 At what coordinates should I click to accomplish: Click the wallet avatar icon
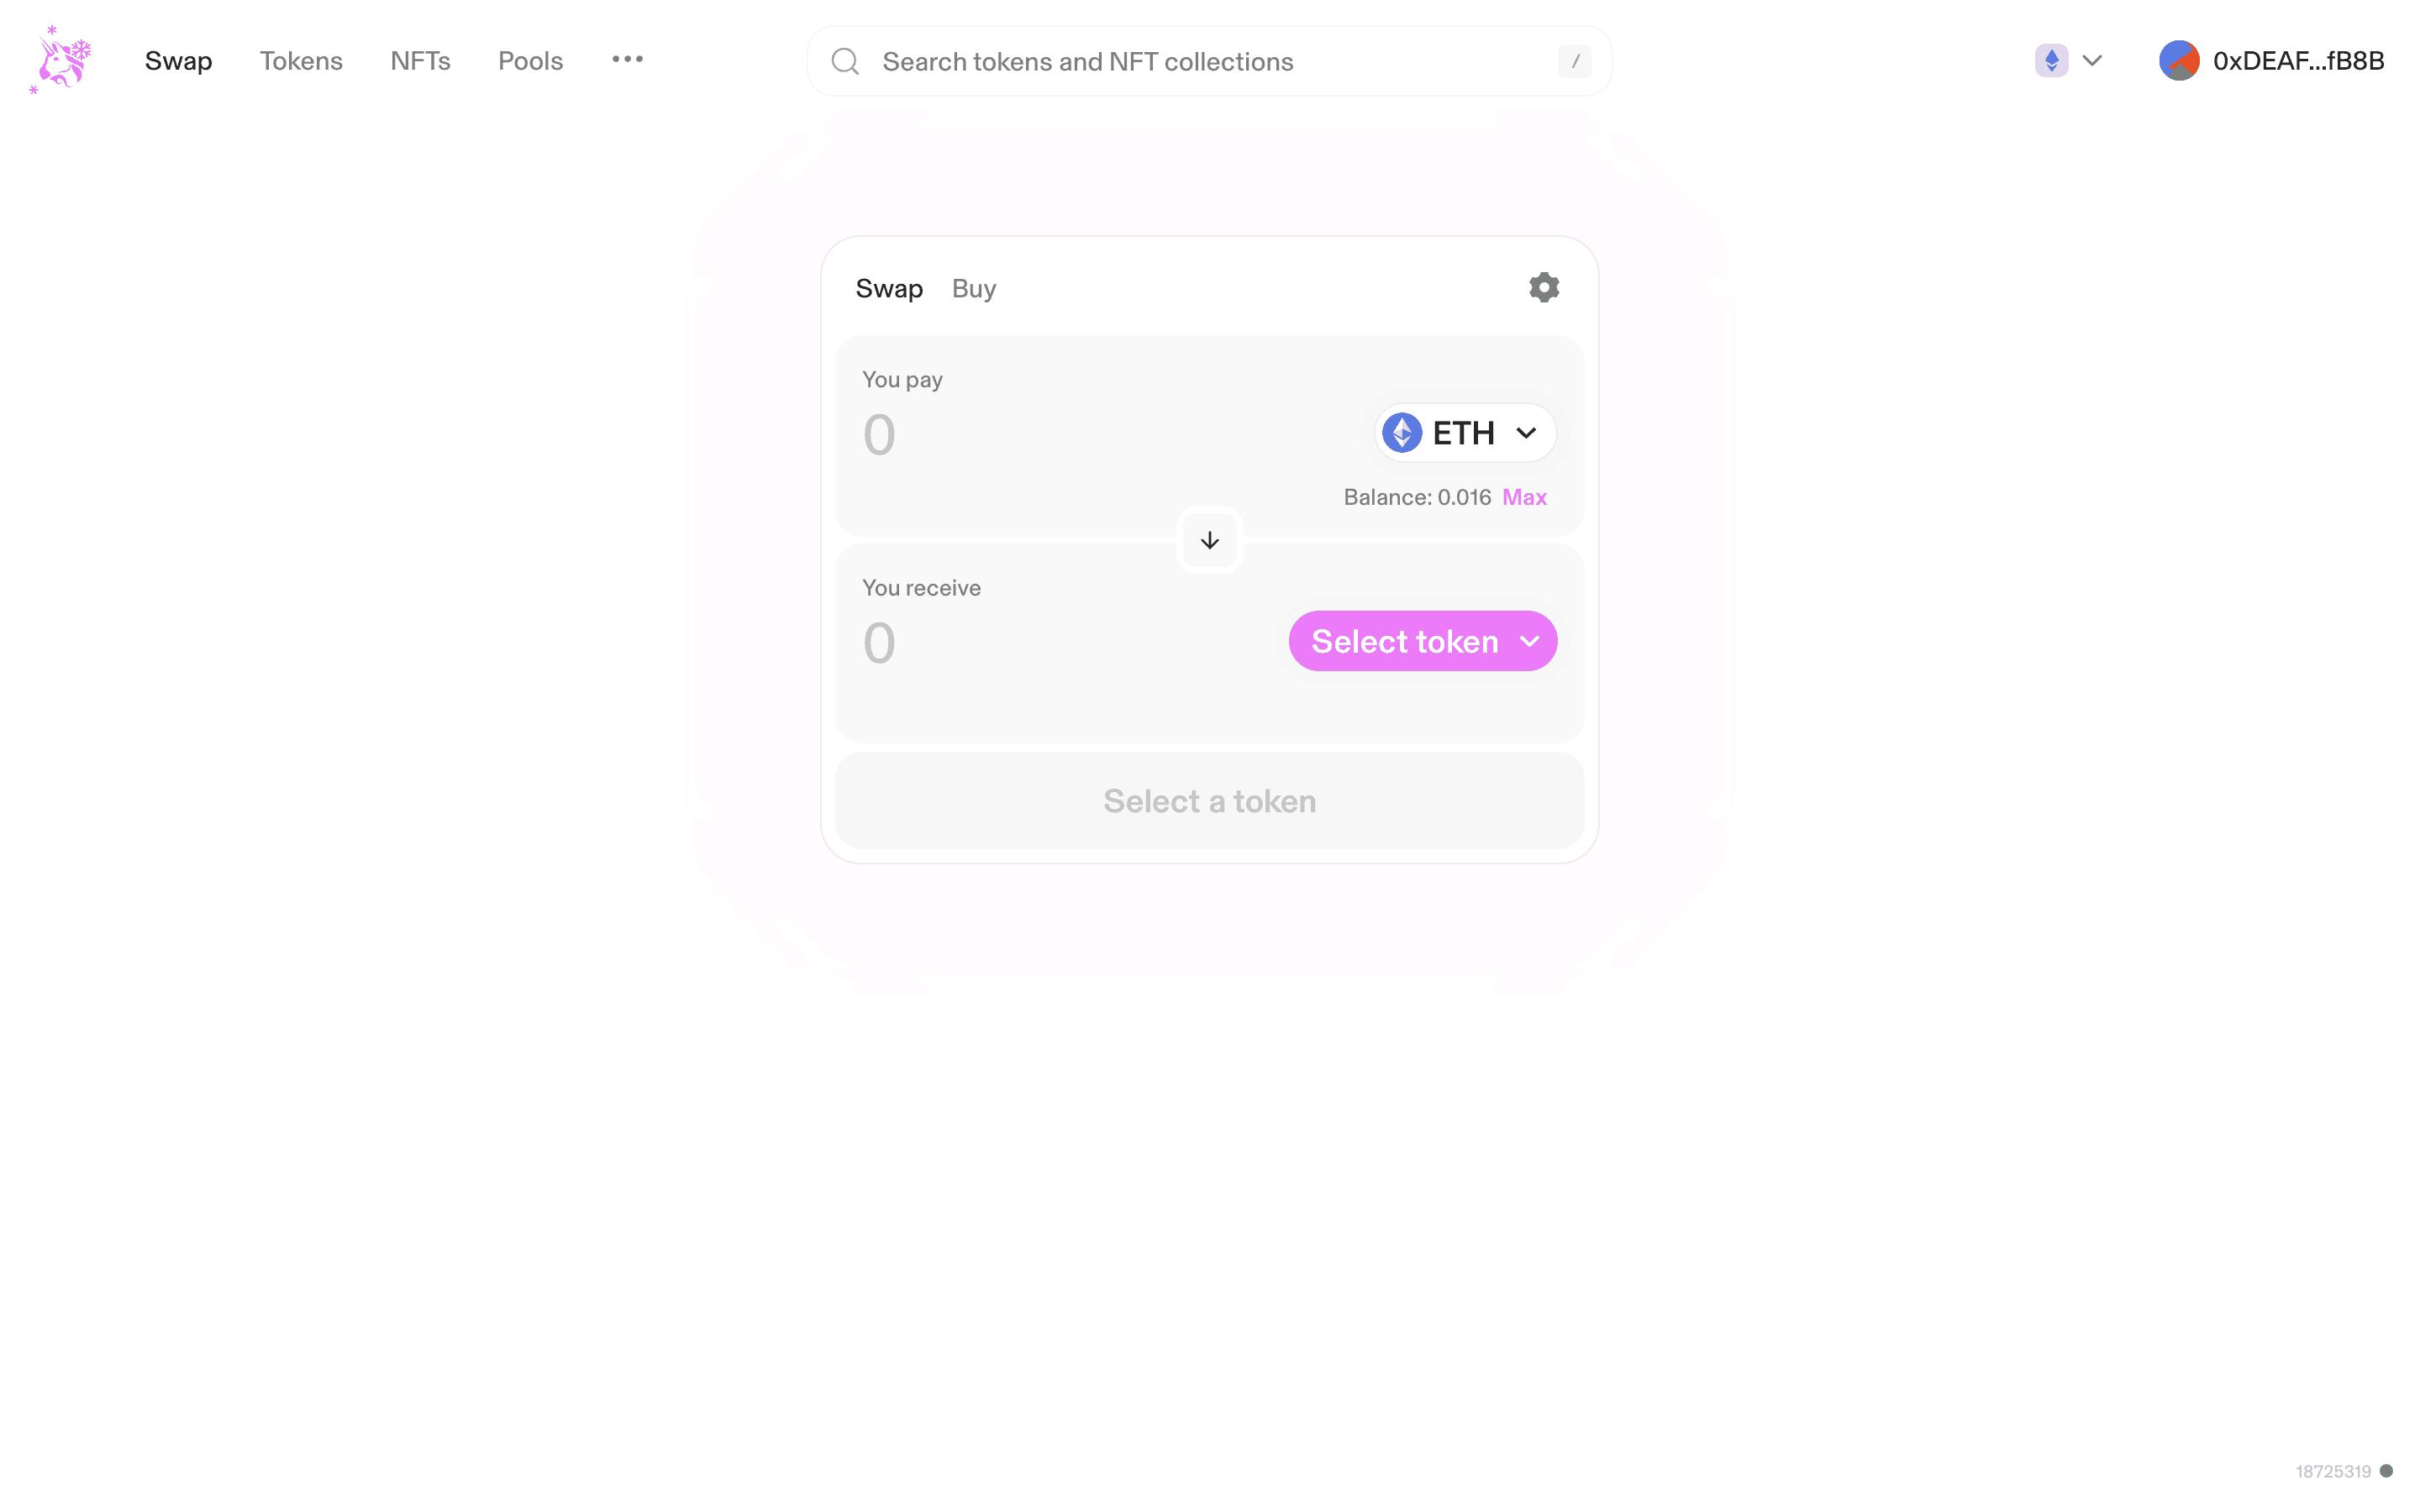tap(2179, 61)
